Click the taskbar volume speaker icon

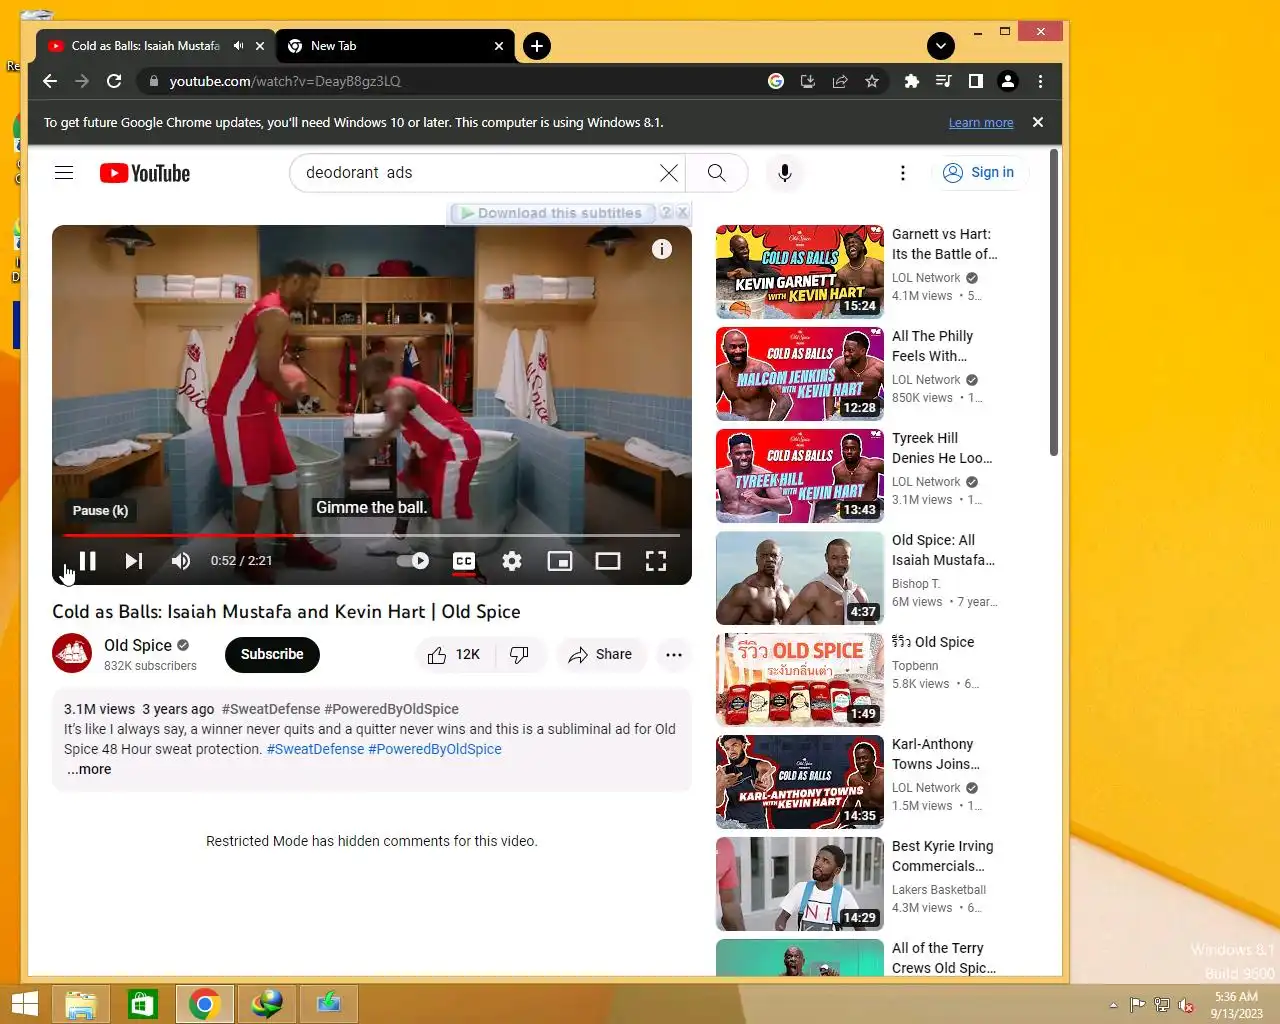[x=1185, y=1005]
